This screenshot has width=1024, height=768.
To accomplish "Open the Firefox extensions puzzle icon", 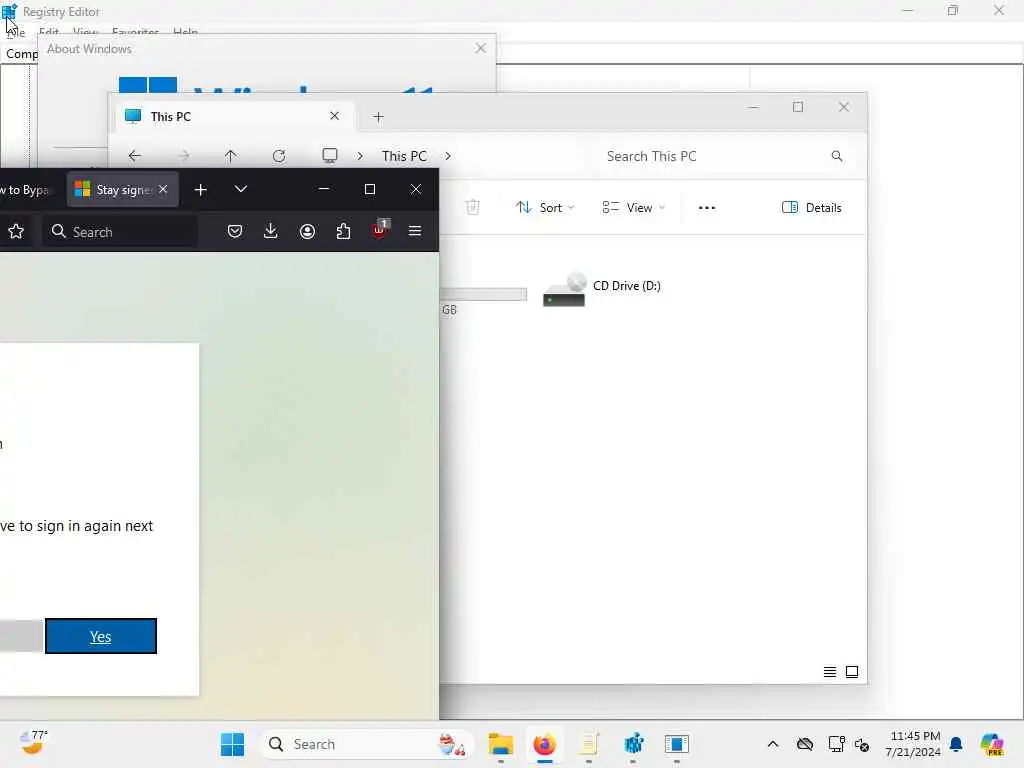I will point(343,231).
